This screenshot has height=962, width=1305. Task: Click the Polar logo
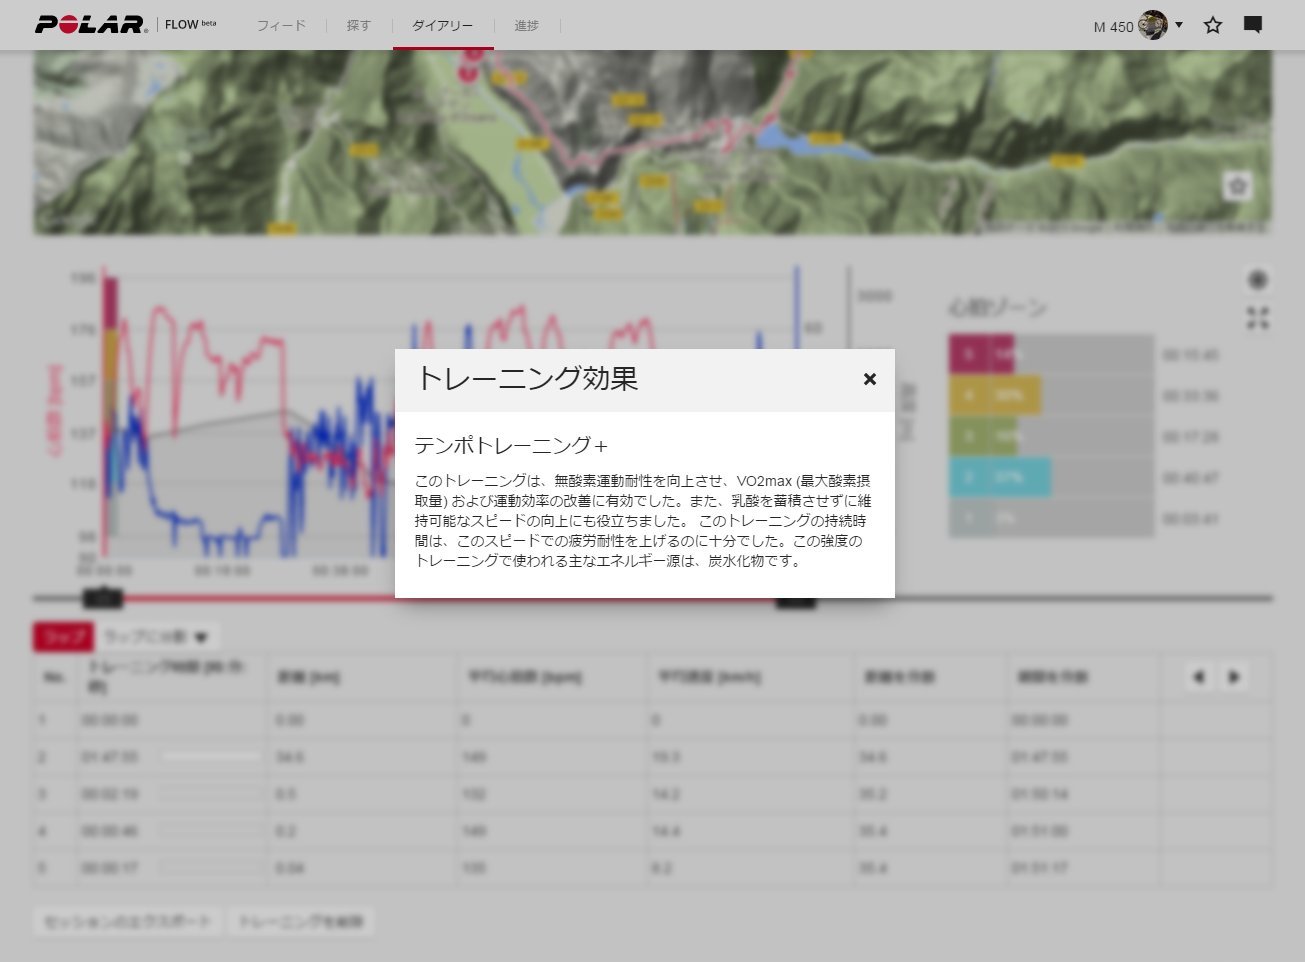tap(91, 25)
